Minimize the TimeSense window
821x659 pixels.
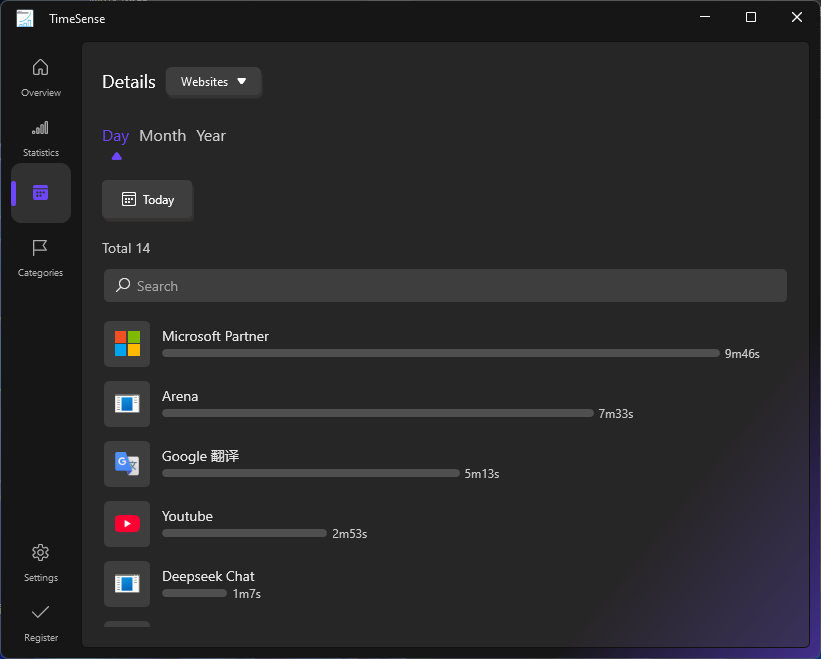tap(705, 17)
